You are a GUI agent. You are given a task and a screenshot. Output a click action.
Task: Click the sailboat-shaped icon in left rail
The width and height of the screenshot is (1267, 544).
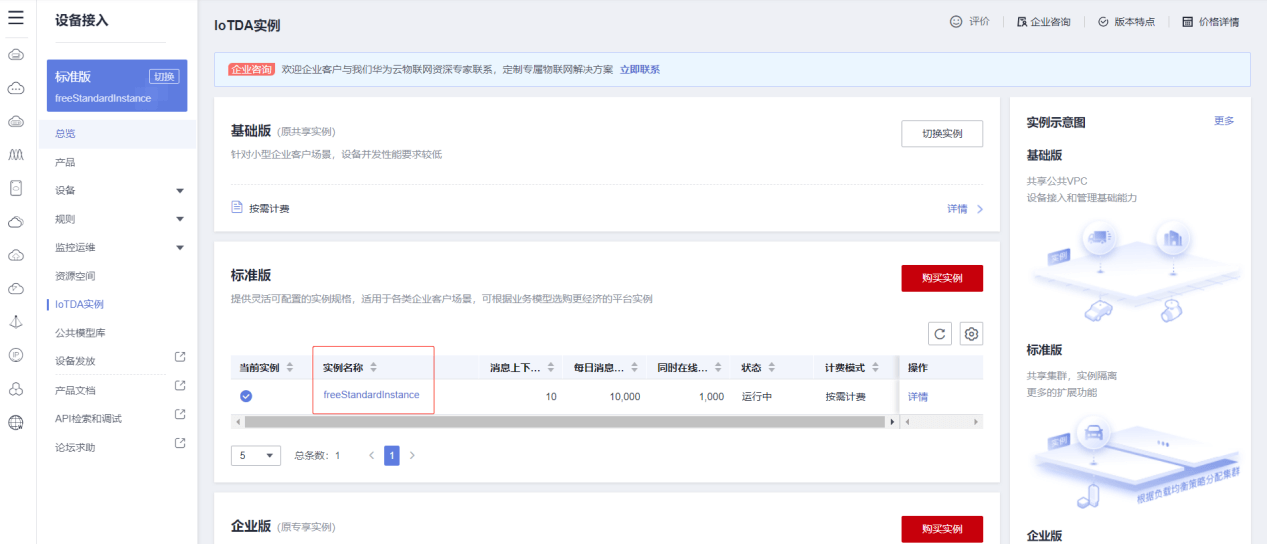tap(16, 321)
